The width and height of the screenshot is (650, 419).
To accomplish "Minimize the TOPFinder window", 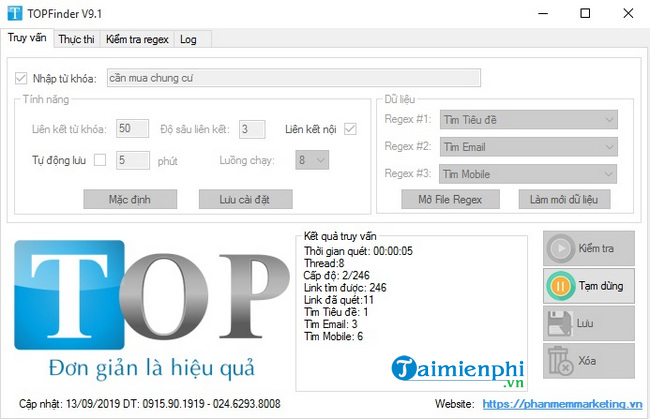I will click(543, 14).
